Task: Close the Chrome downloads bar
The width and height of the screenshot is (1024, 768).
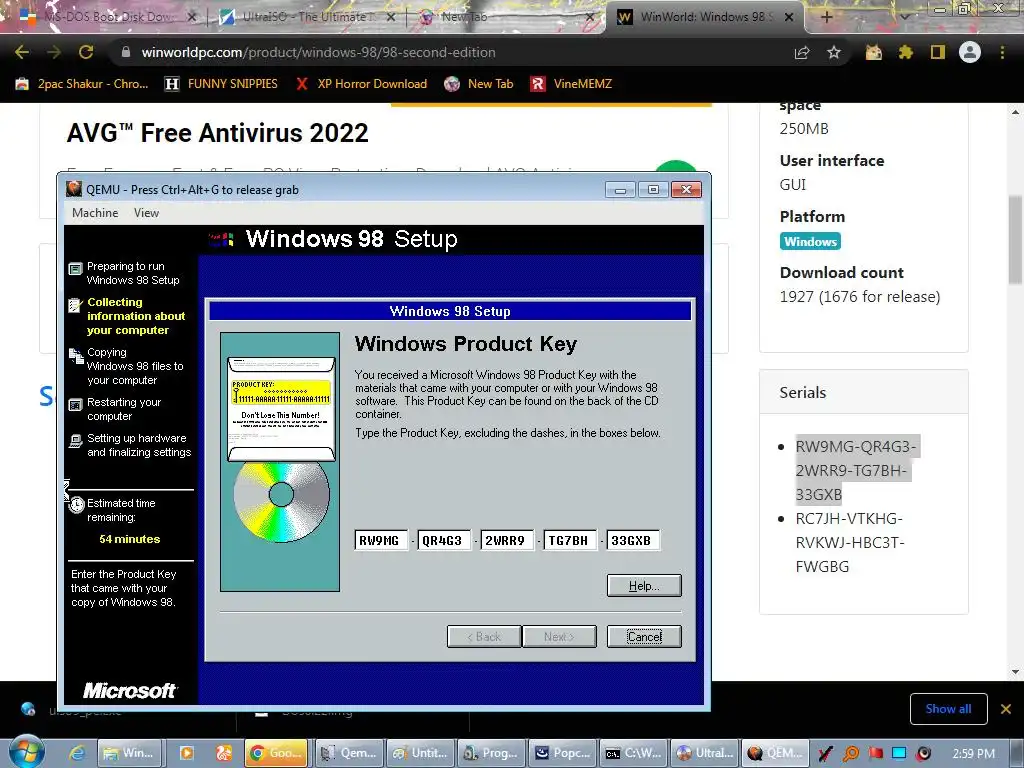Action: [x=1006, y=709]
